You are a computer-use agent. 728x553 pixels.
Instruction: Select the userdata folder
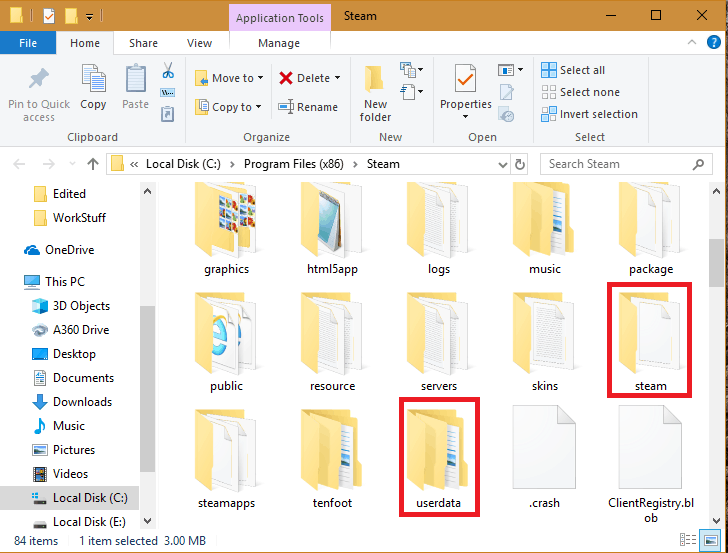[x=439, y=457]
